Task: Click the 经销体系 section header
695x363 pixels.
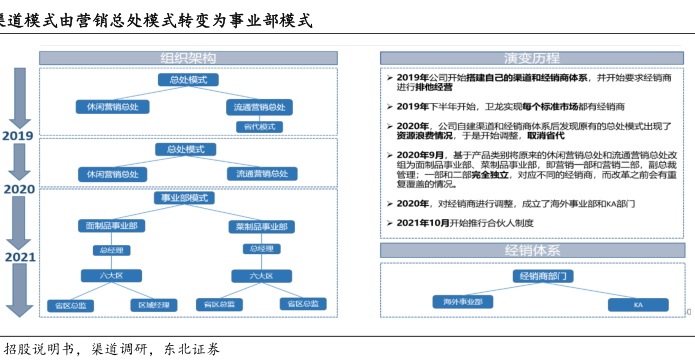Action: pos(532,250)
